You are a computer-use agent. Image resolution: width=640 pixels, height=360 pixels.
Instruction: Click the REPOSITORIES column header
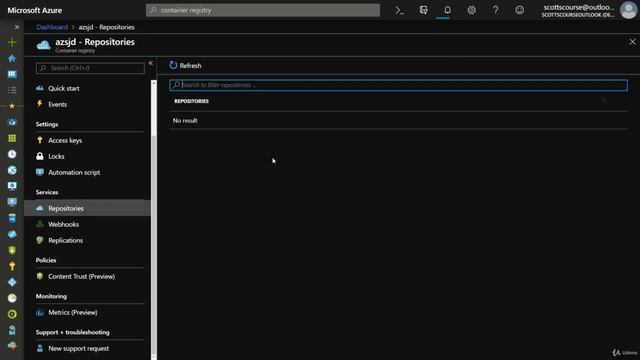[191, 101]
